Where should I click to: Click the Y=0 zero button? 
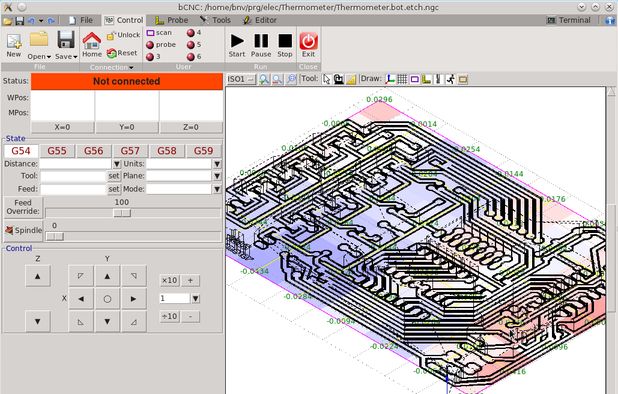(x=127, y=127)
